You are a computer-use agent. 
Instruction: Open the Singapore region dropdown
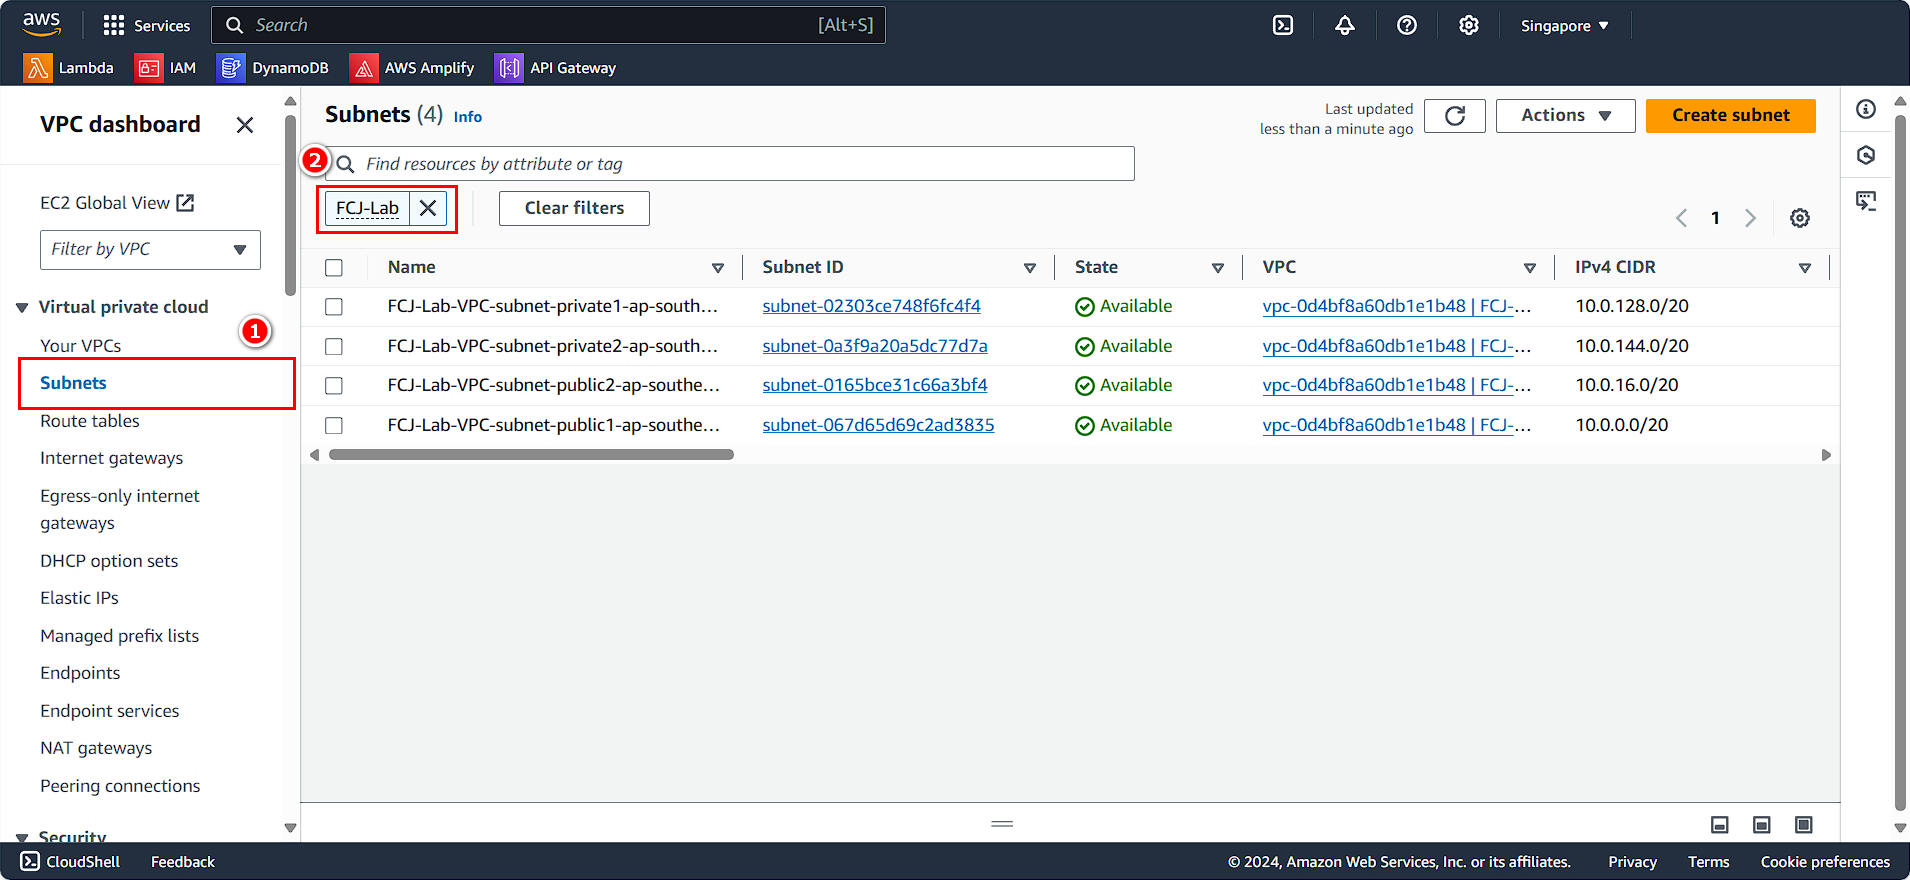click(x=1565, y=26)
